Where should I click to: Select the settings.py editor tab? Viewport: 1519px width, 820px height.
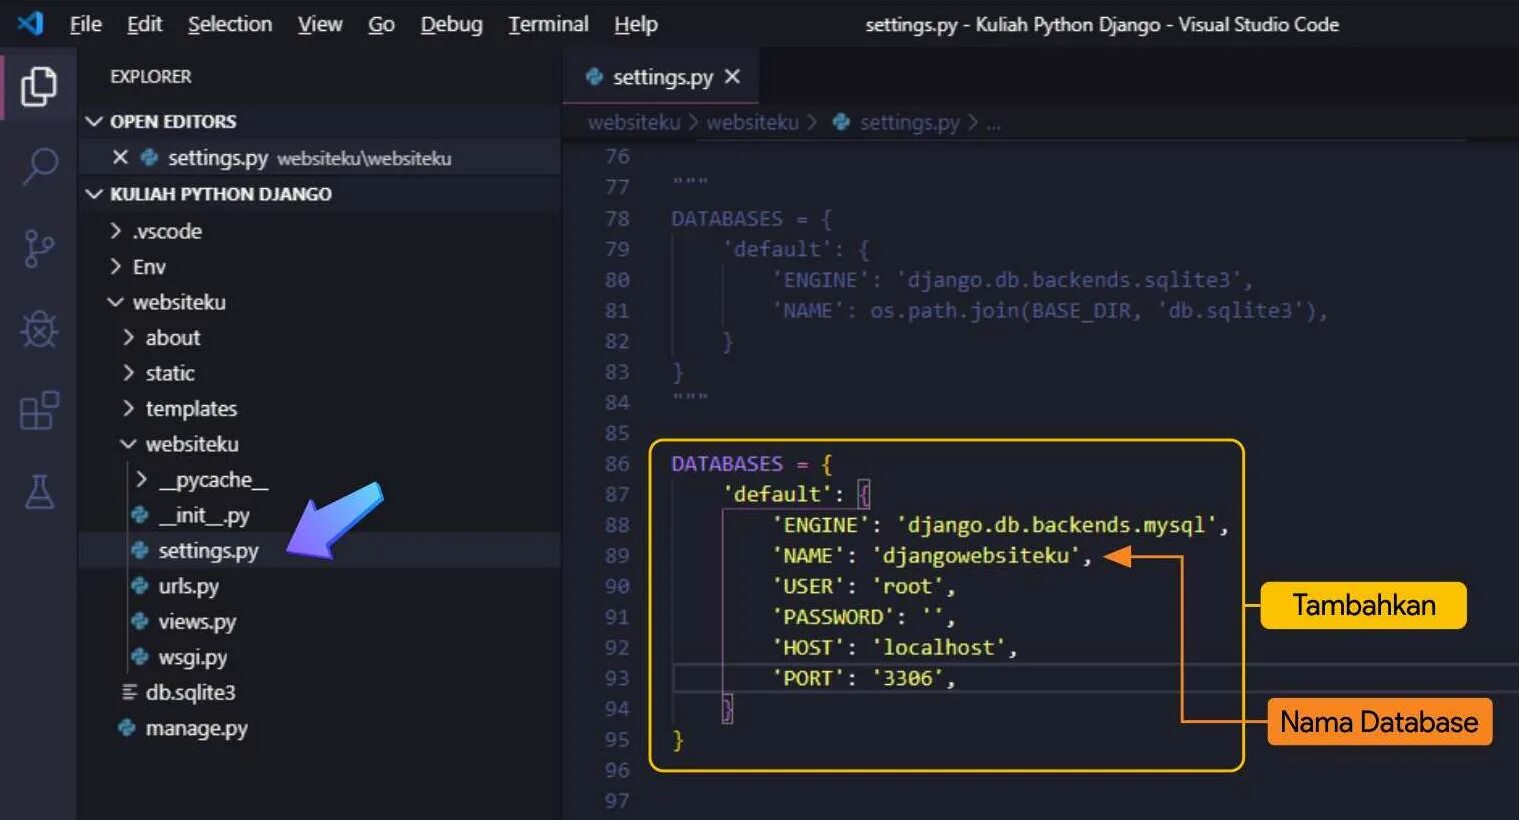tap(662, 77)
